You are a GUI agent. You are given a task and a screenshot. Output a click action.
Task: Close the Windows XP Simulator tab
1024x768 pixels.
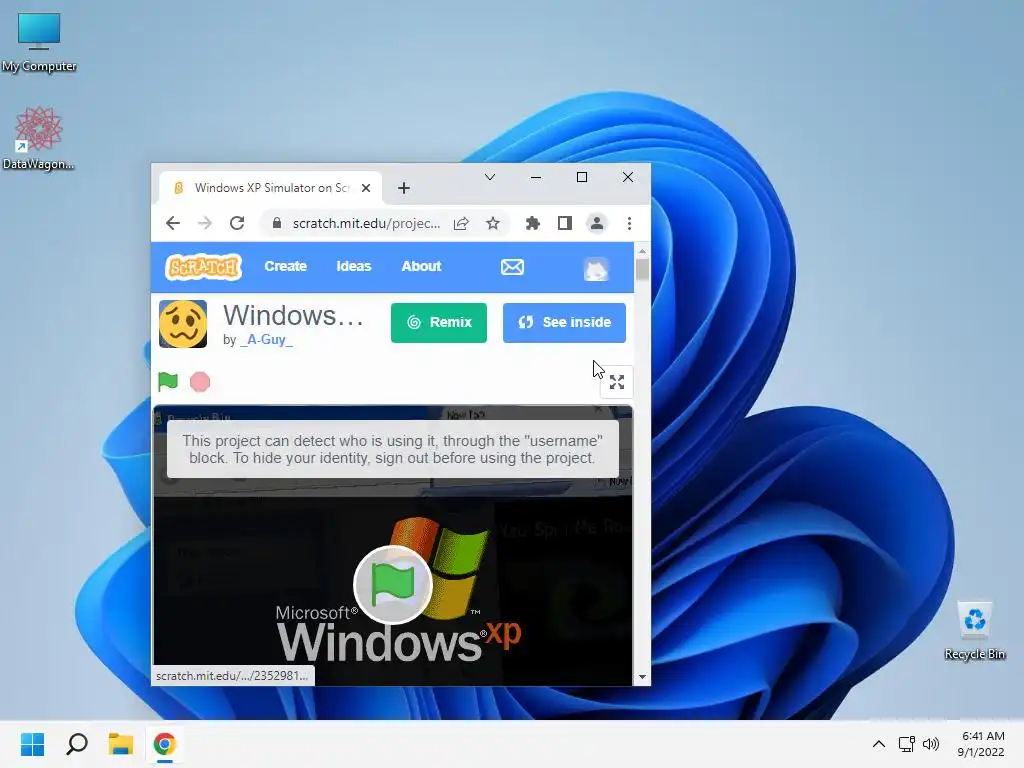(366, 188)
